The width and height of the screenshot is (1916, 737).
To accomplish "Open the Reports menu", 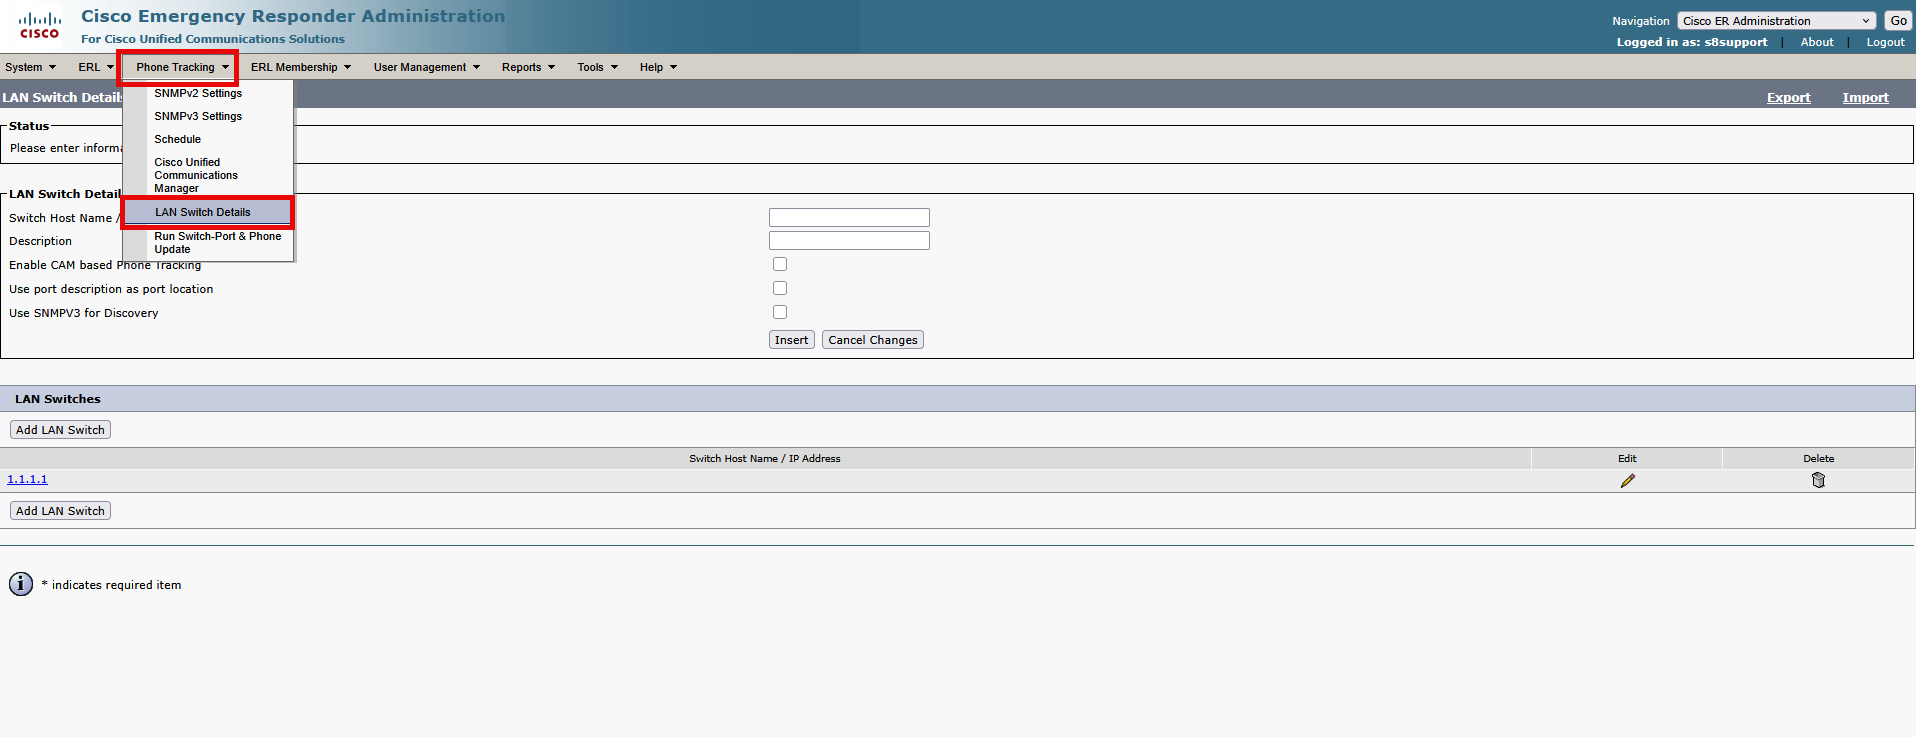I will coord(528,67).
